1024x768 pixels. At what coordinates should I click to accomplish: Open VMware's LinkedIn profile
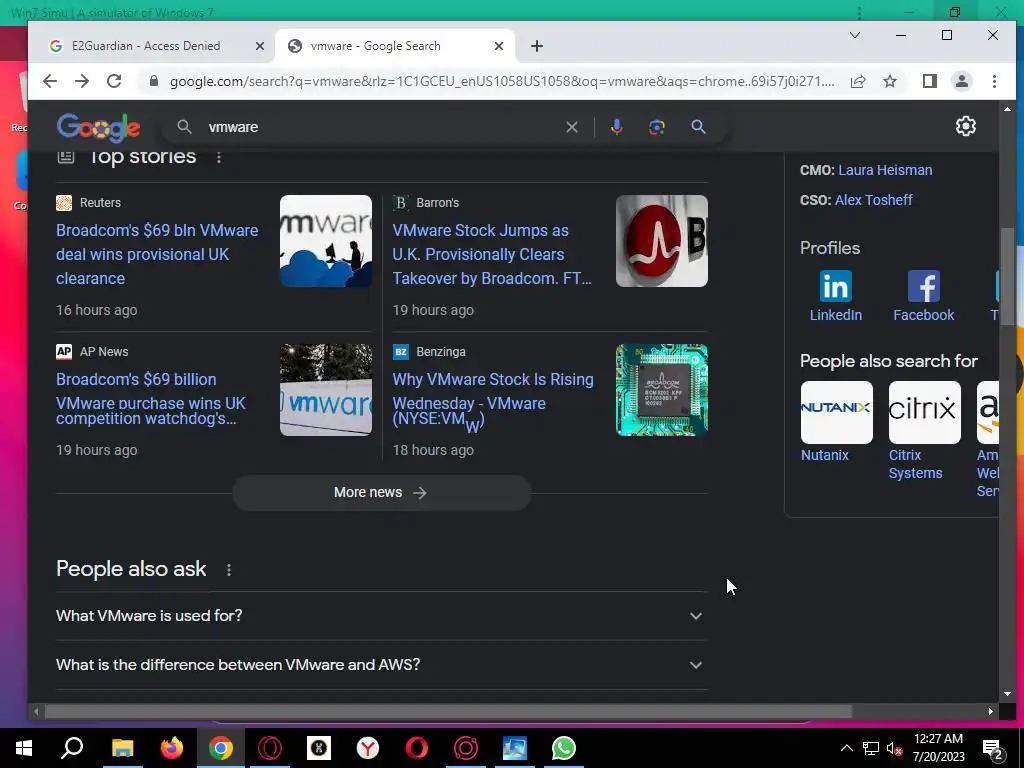[835, 296]
